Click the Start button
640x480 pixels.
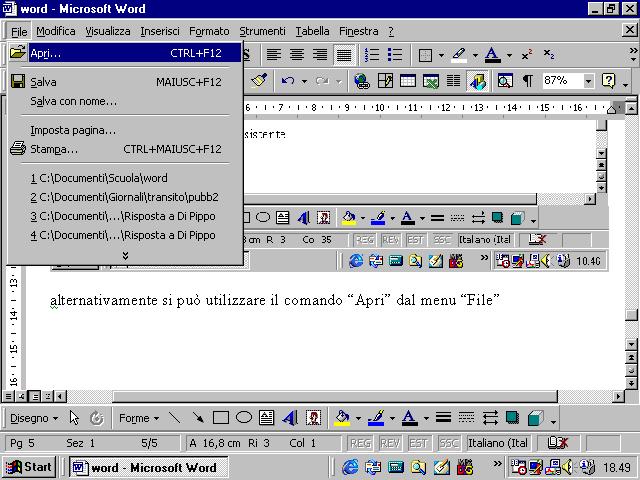click(x=29, y=467)
